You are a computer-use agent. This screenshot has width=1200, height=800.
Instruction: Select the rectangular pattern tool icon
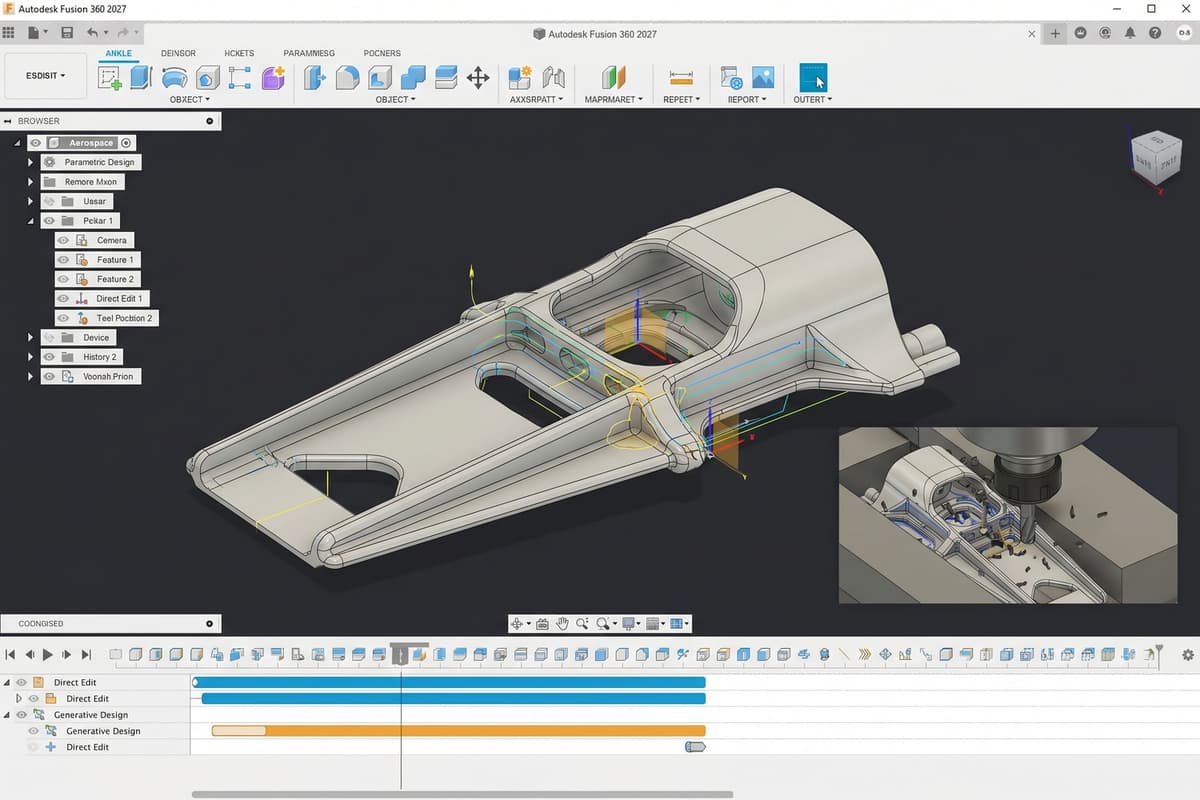tap(239, 78)
